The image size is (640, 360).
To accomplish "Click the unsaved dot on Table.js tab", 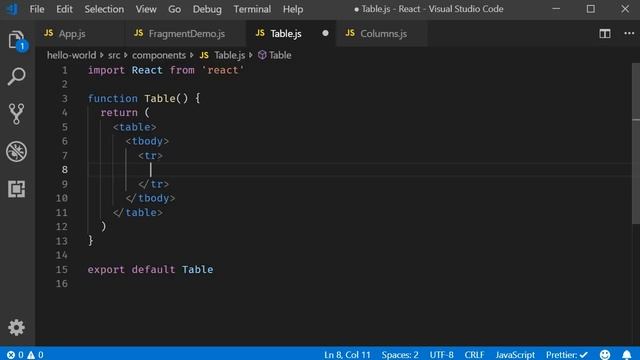I will 325,33.
